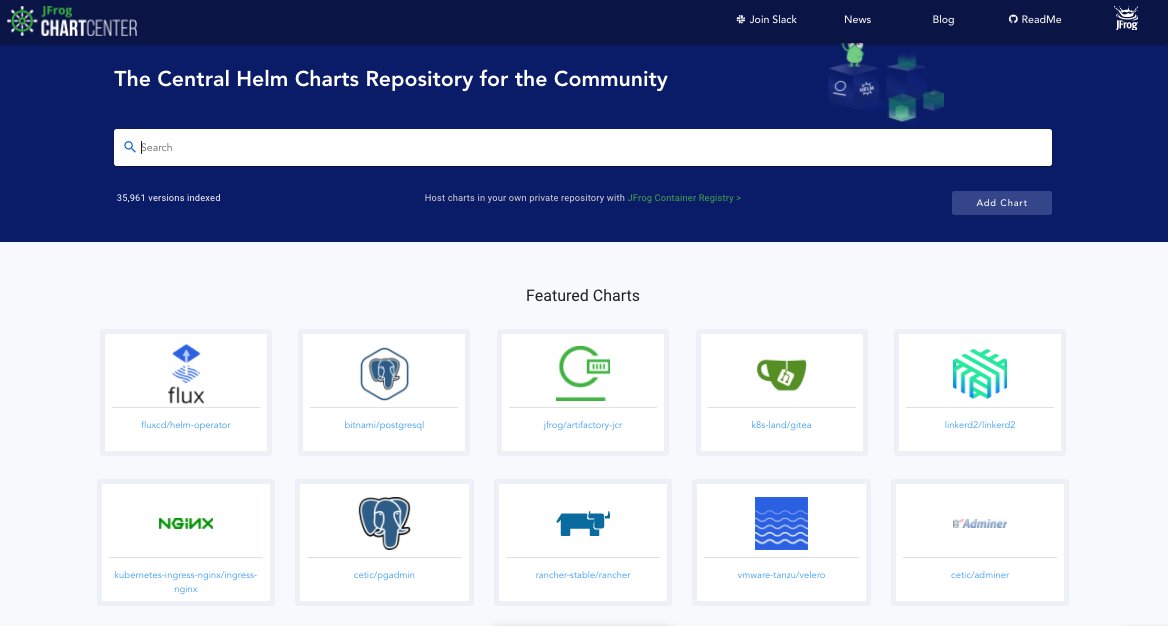Image resolution: width=1168 pixels, height=626 pixels.
Task: Open the fluxcd/helm-operator chart link
Action: (186, 425)
